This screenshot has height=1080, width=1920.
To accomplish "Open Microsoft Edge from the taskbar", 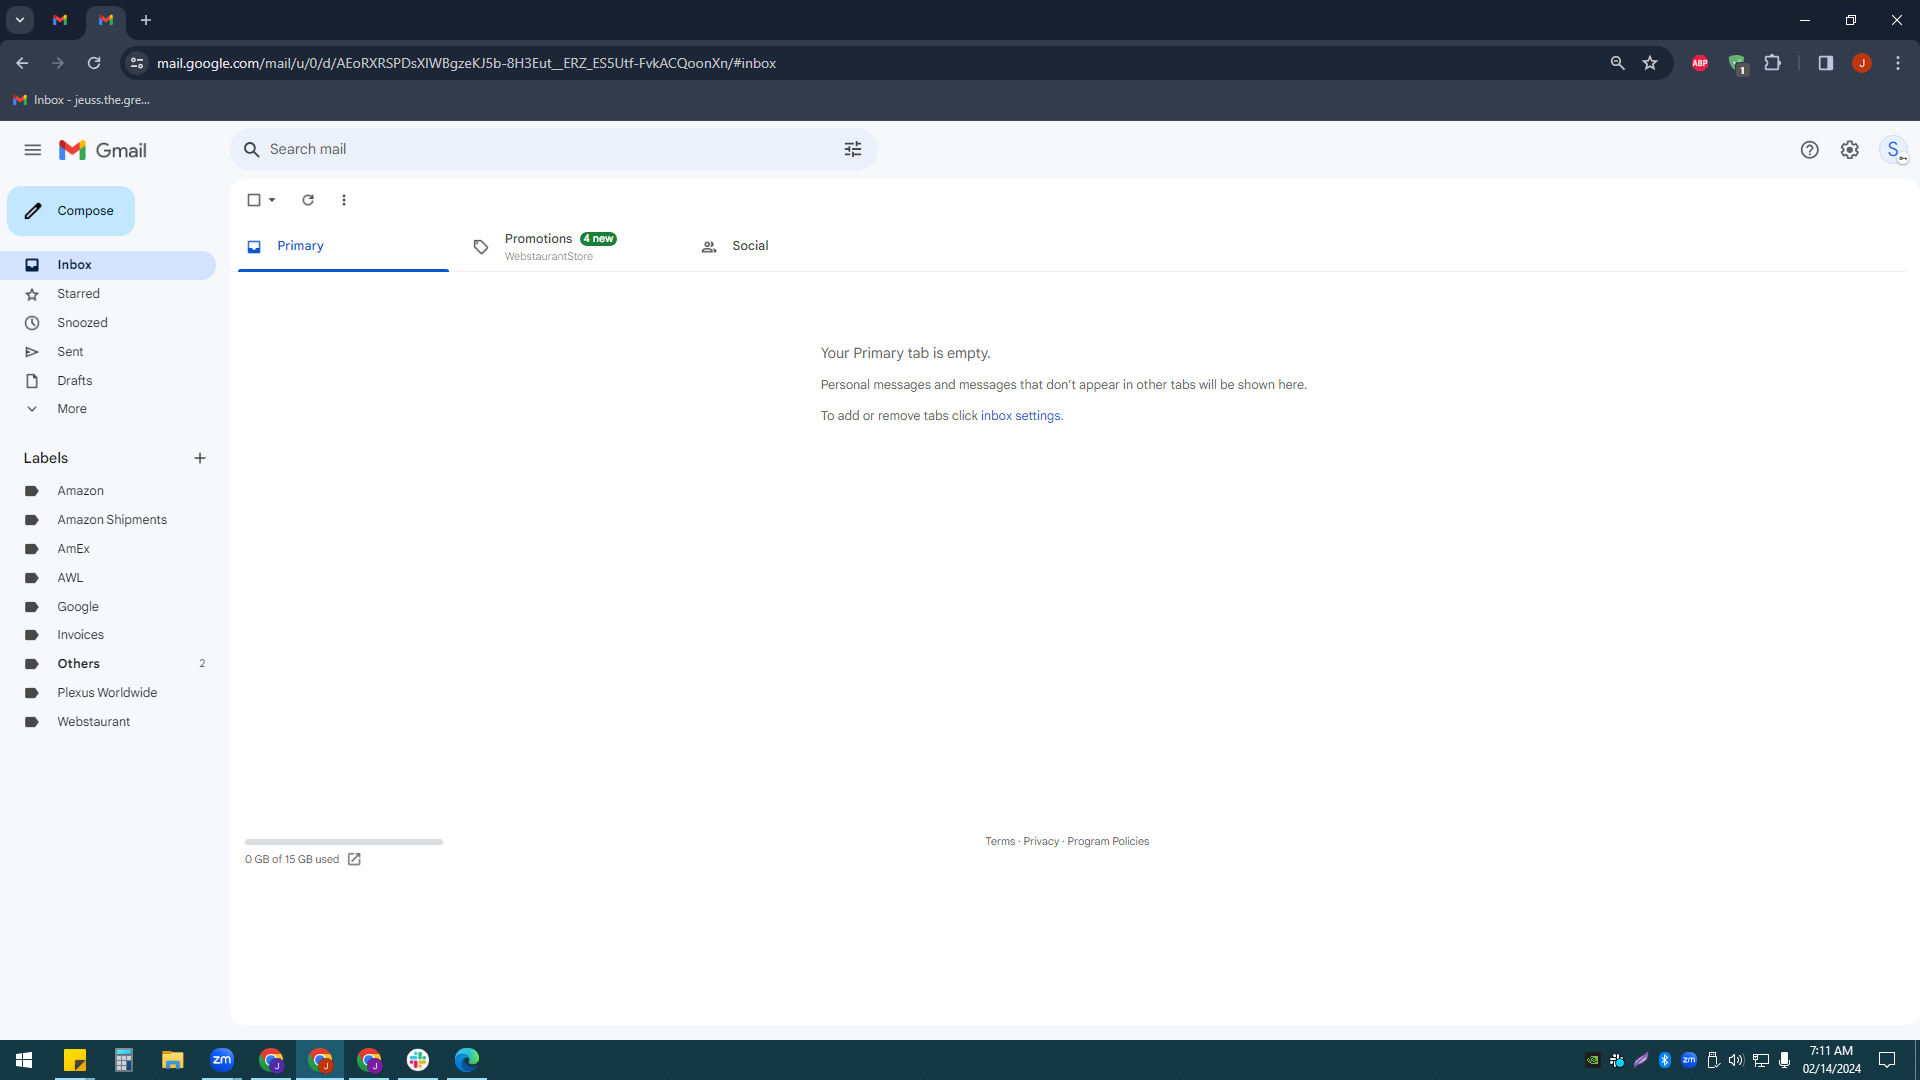I will 467,1059.
